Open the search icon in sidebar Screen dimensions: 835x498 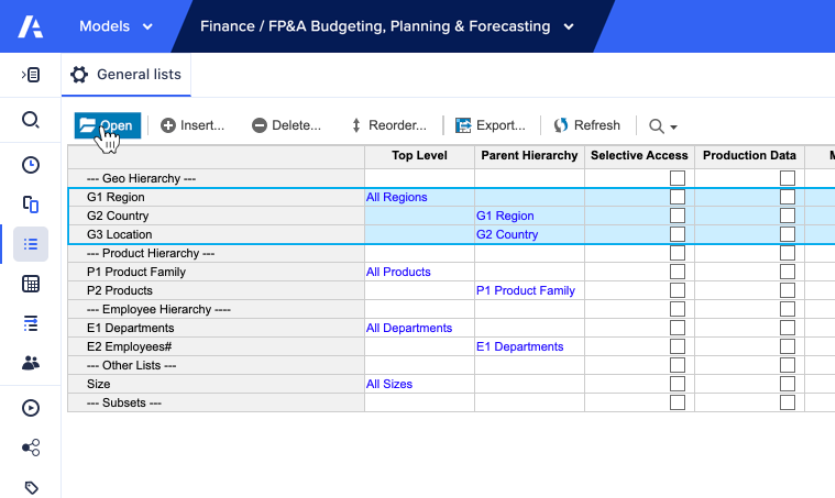30,120
